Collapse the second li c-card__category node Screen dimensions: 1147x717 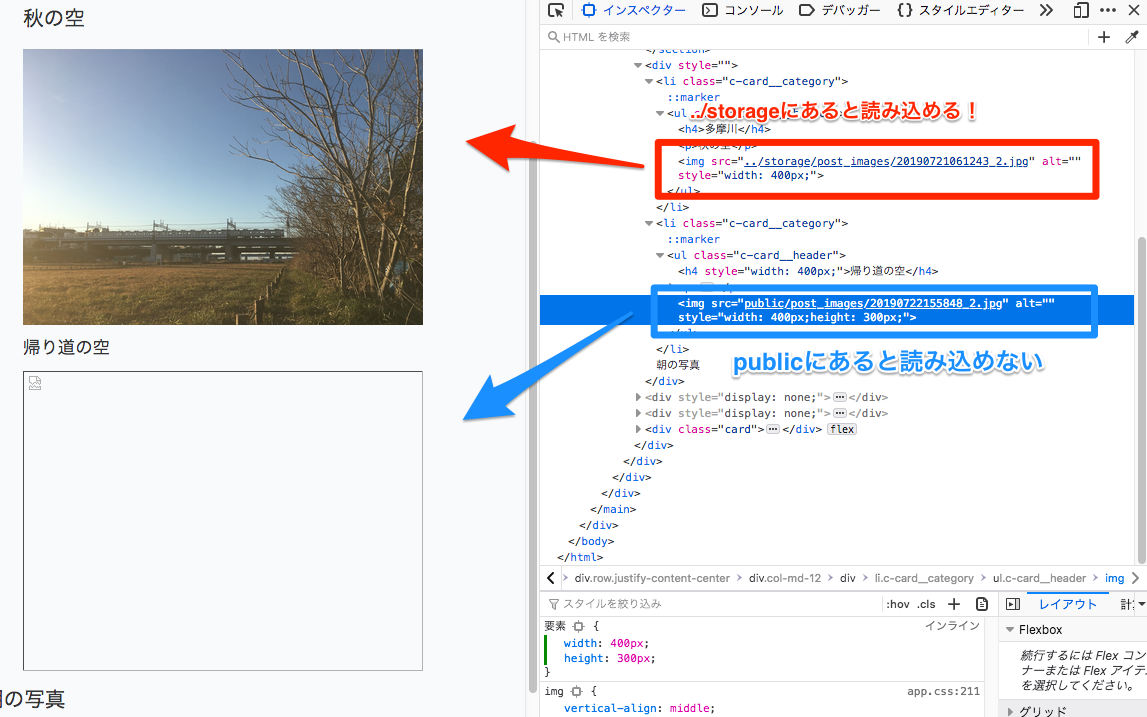pyautogui.click(x=649, y=223)
